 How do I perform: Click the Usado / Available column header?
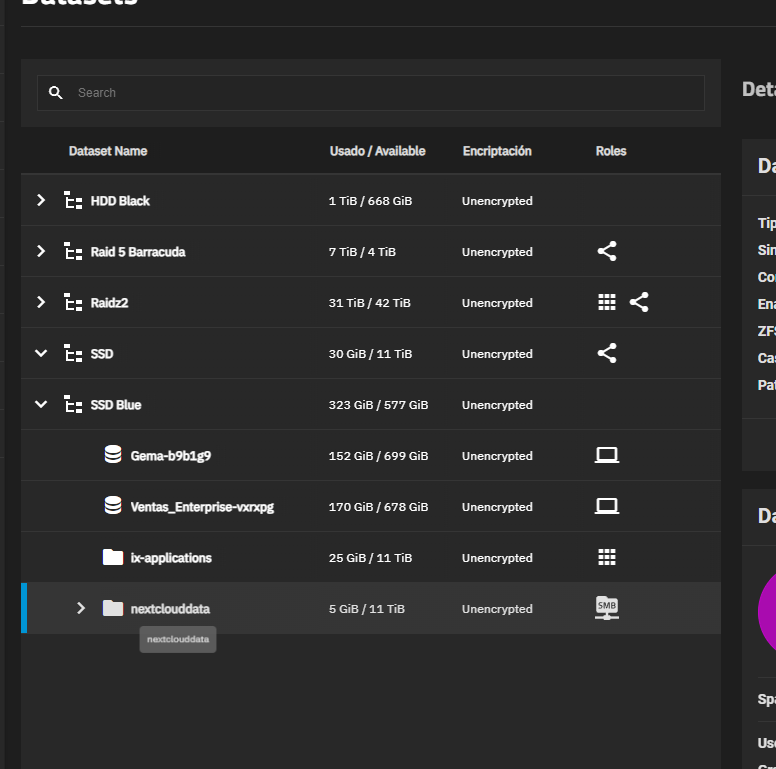(378, 151)
